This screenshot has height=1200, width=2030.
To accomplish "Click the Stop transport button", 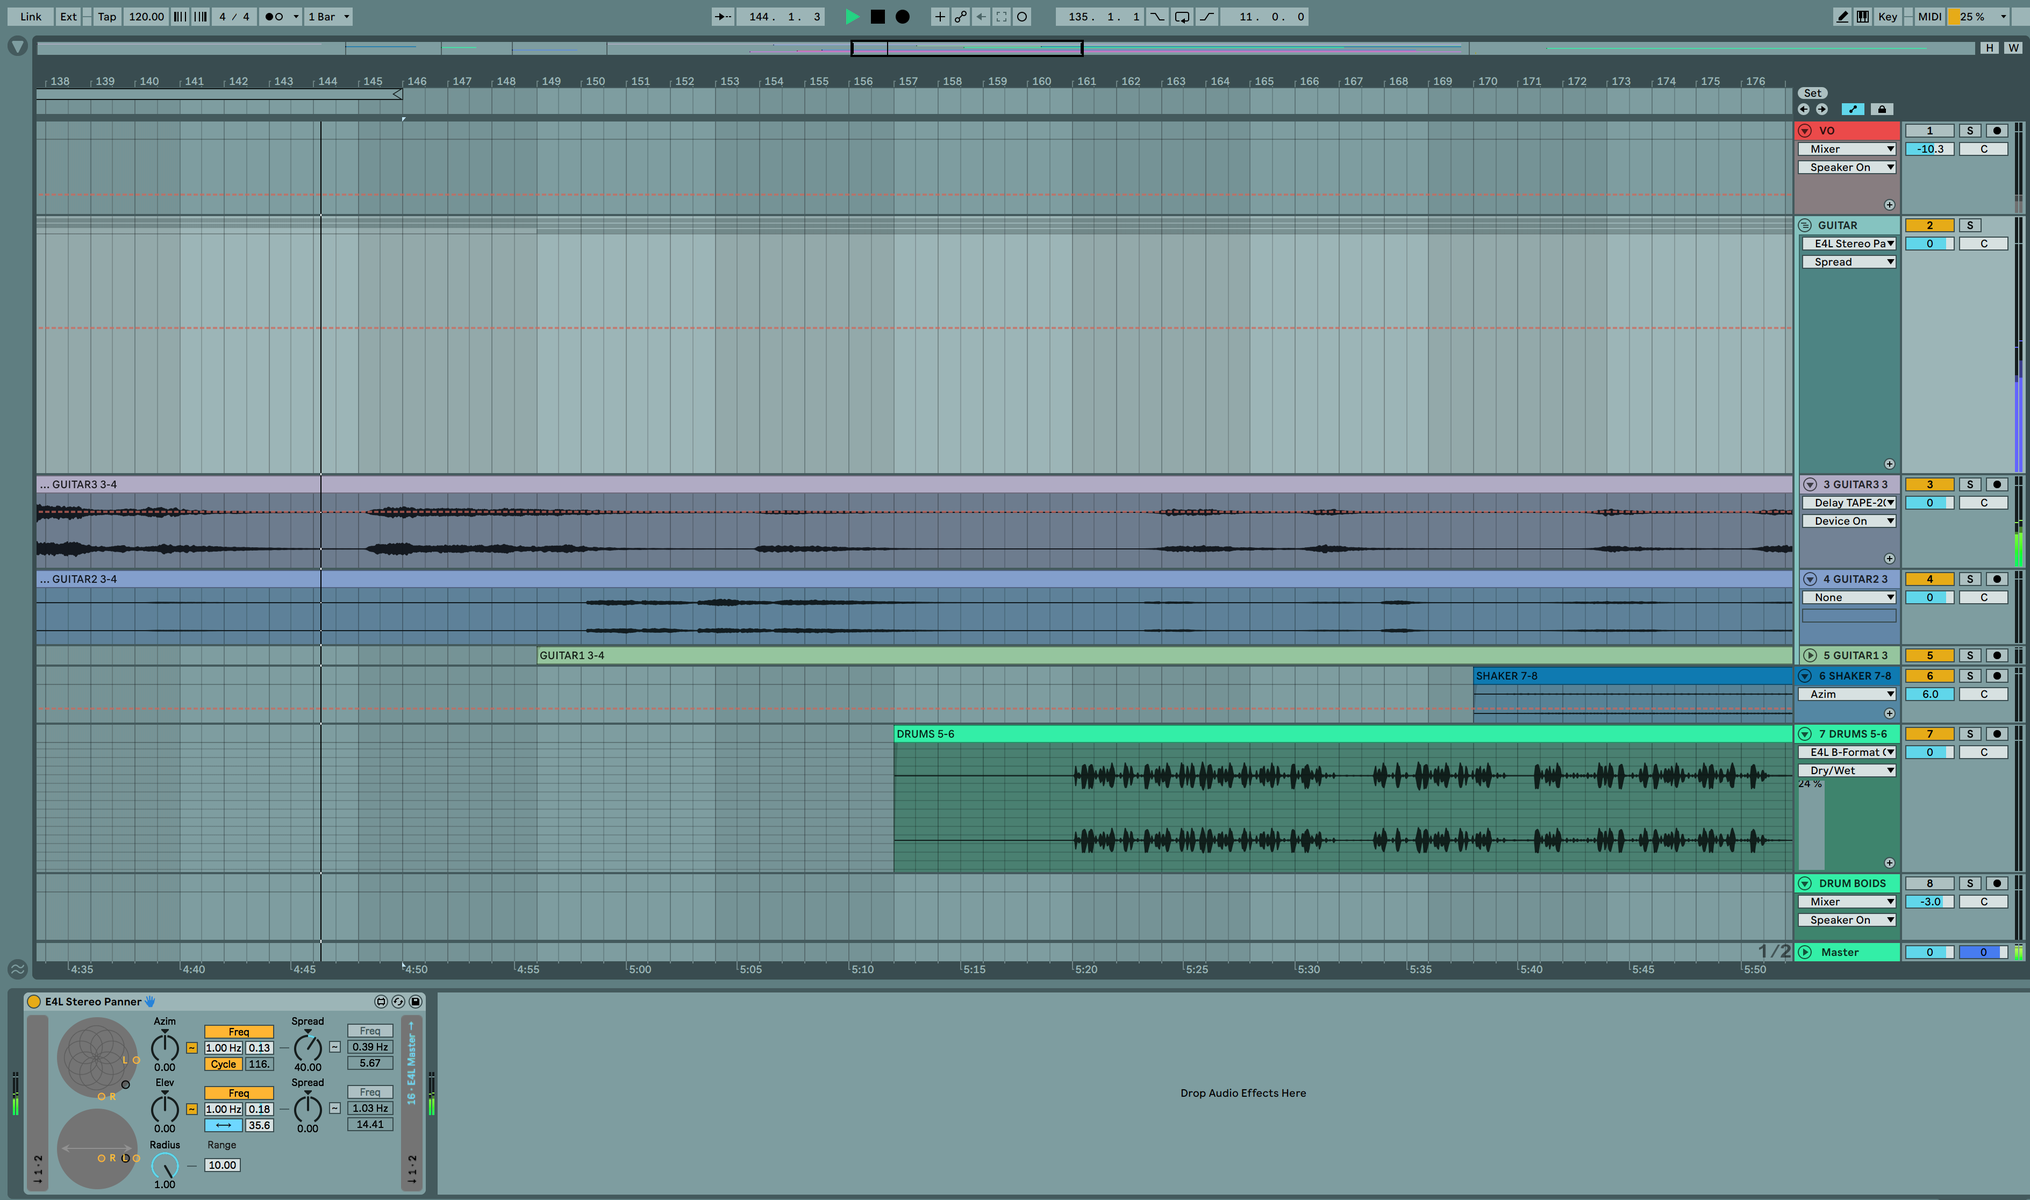I will tap(877, 16).
